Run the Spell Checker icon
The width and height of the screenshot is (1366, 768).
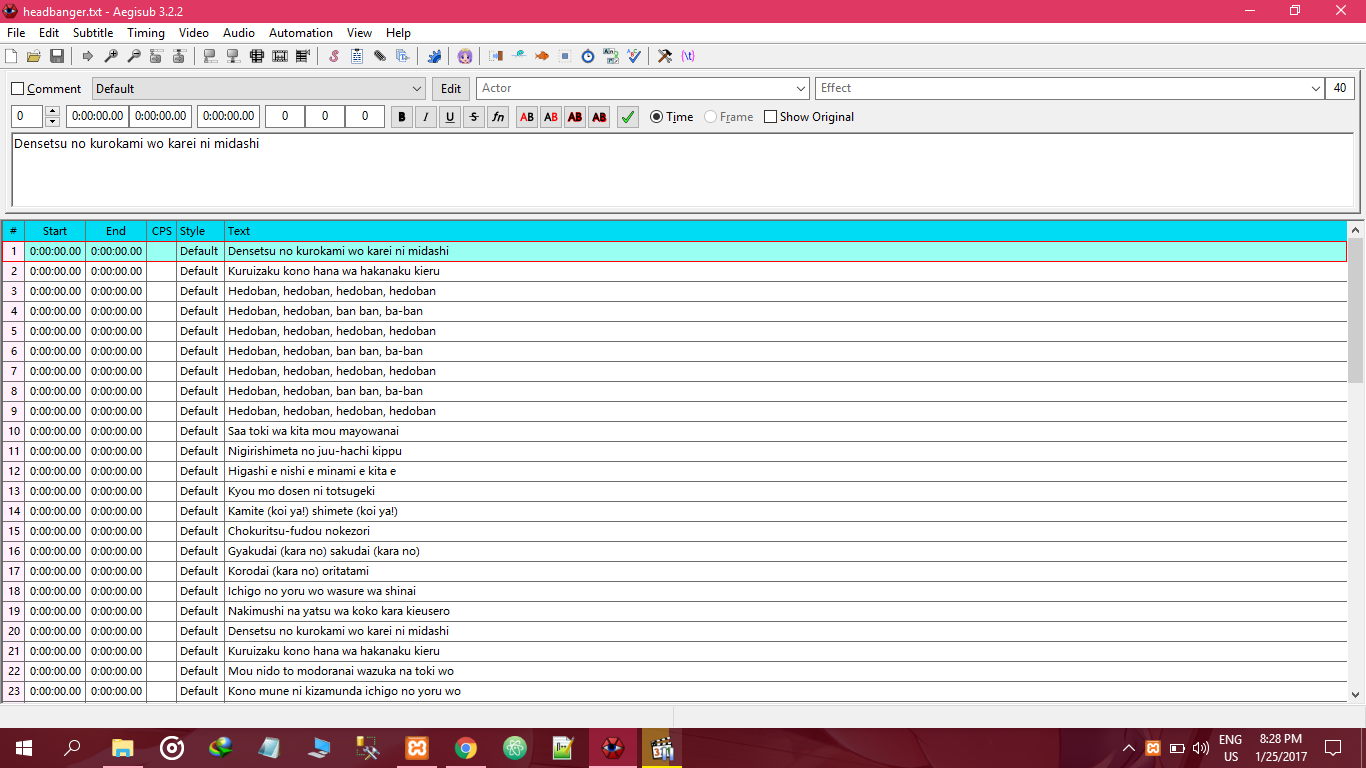coord(634,56)
